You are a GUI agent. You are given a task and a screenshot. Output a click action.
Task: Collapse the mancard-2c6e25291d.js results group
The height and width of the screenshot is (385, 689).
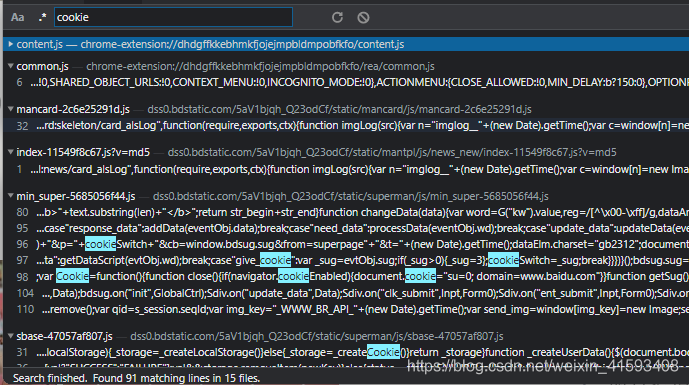[10, 109]
